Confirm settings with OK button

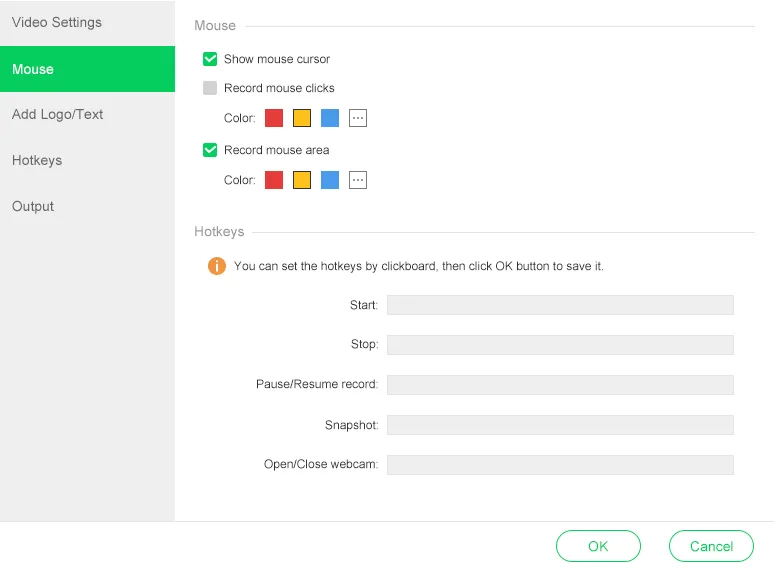click(598, 546)
